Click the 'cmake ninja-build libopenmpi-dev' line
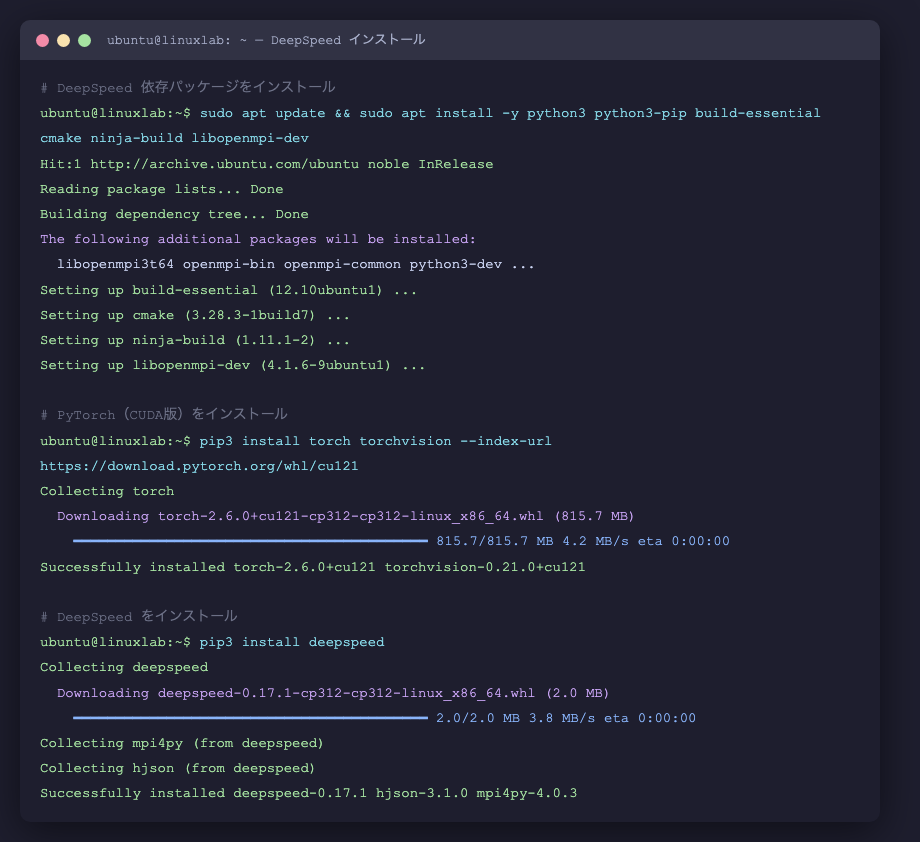Image resolution: width=920 pixels, height=842 pixels. [x=174, y=138]
